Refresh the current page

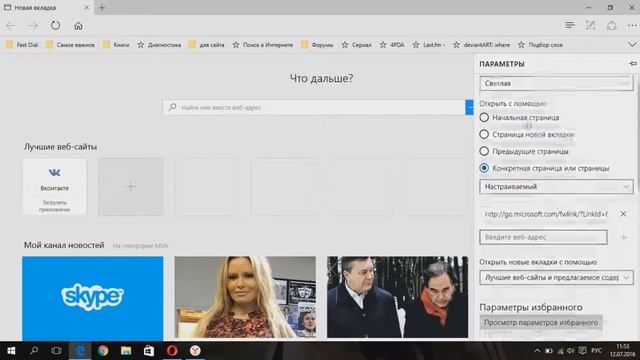click(56, 26)
